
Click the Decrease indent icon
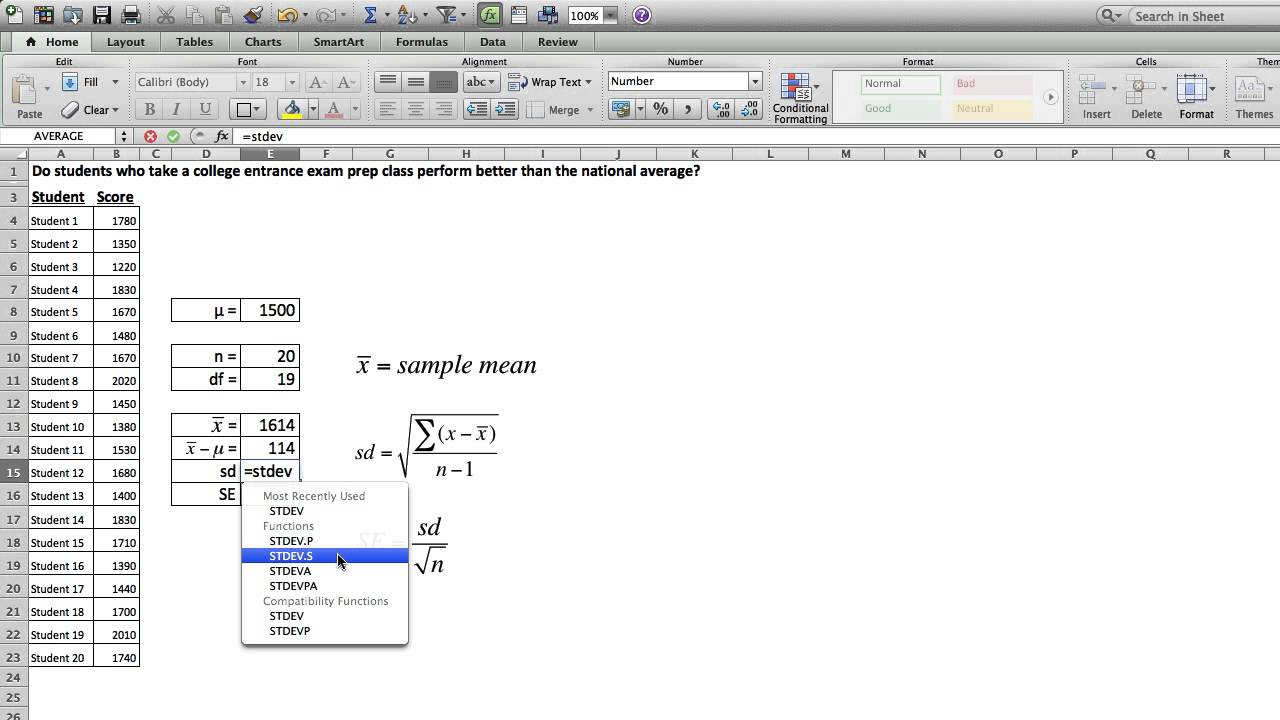tap(477, 109)
